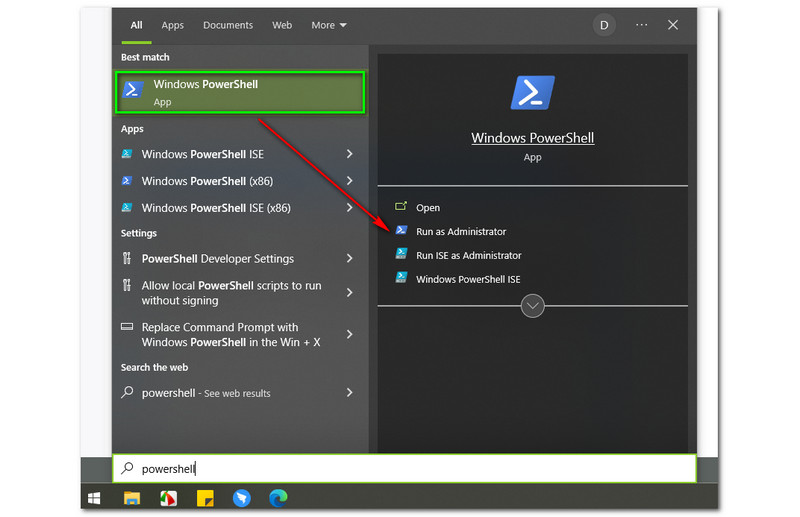Viewport: 800px width, 517px height.
Task: Switch to the Apps filter tab
Action: tap(173, 25)
